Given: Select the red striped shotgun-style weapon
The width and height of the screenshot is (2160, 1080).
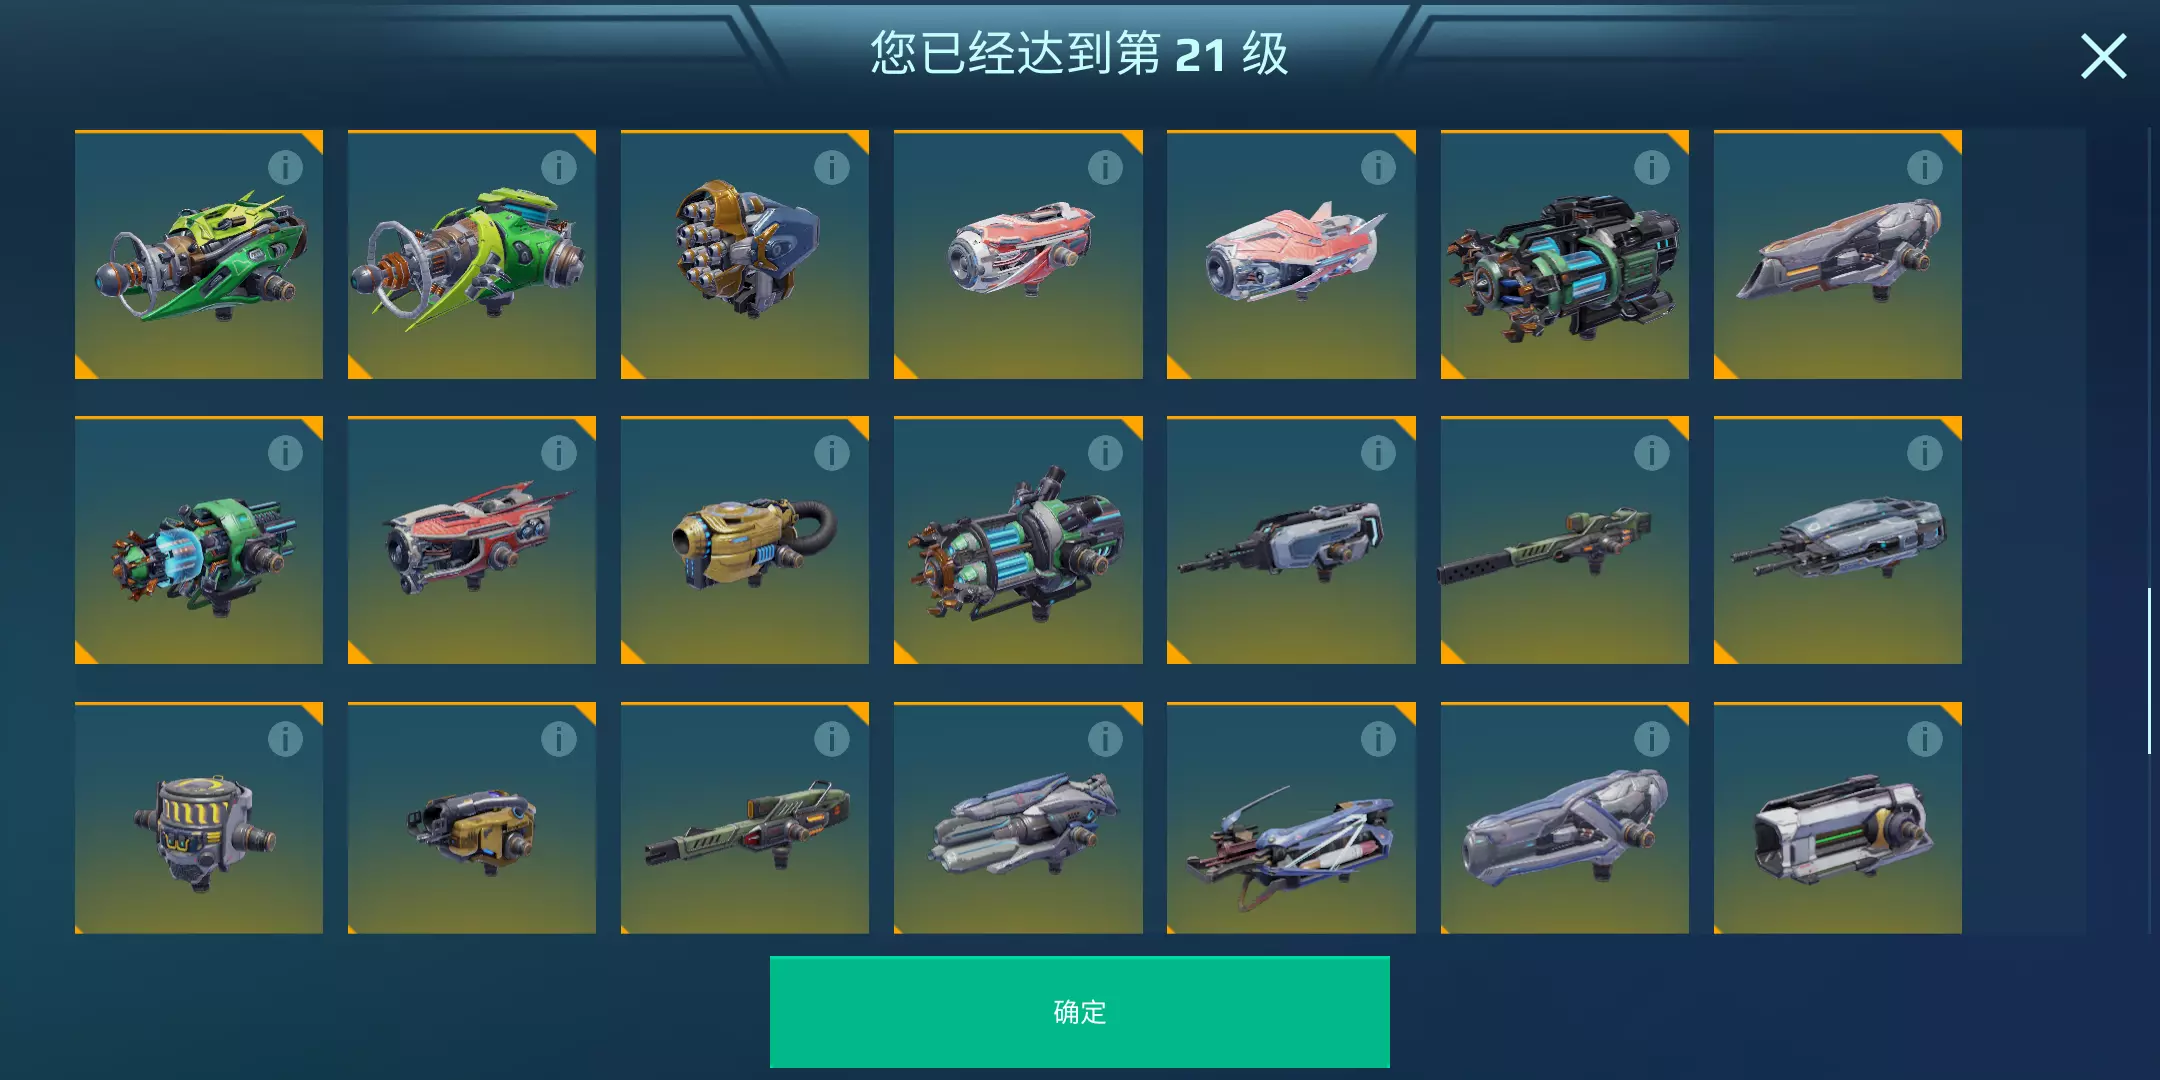Looking at the screenshot, I should [x=472, y=540].
